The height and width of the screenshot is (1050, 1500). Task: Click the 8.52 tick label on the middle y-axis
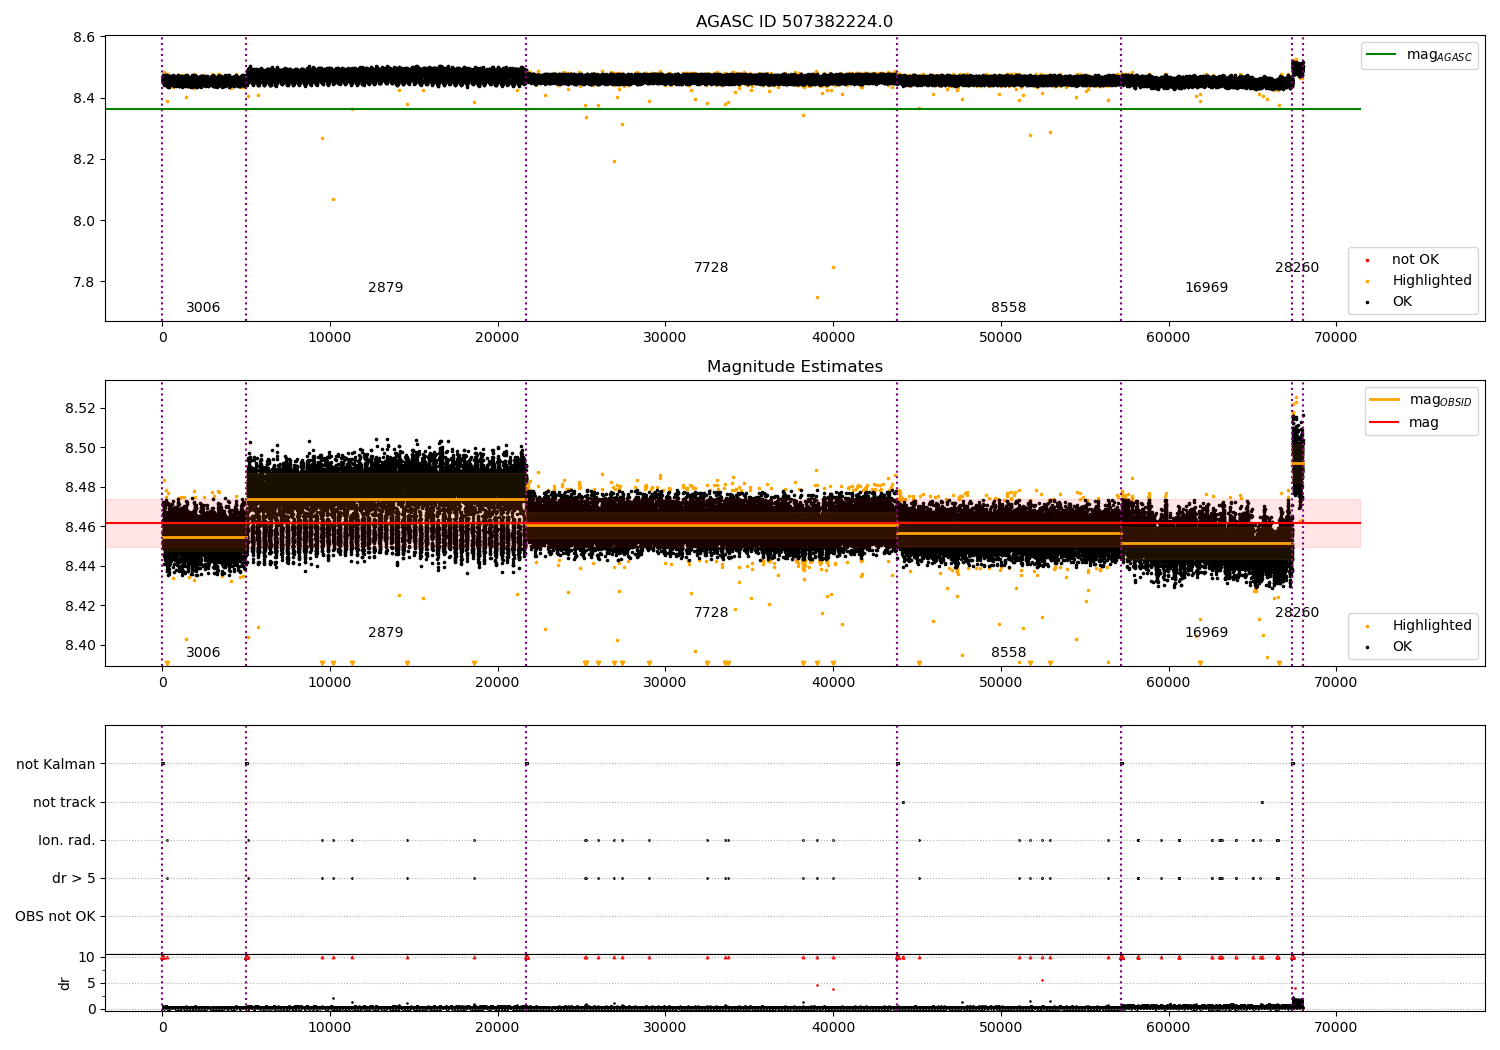coord(81,409)
